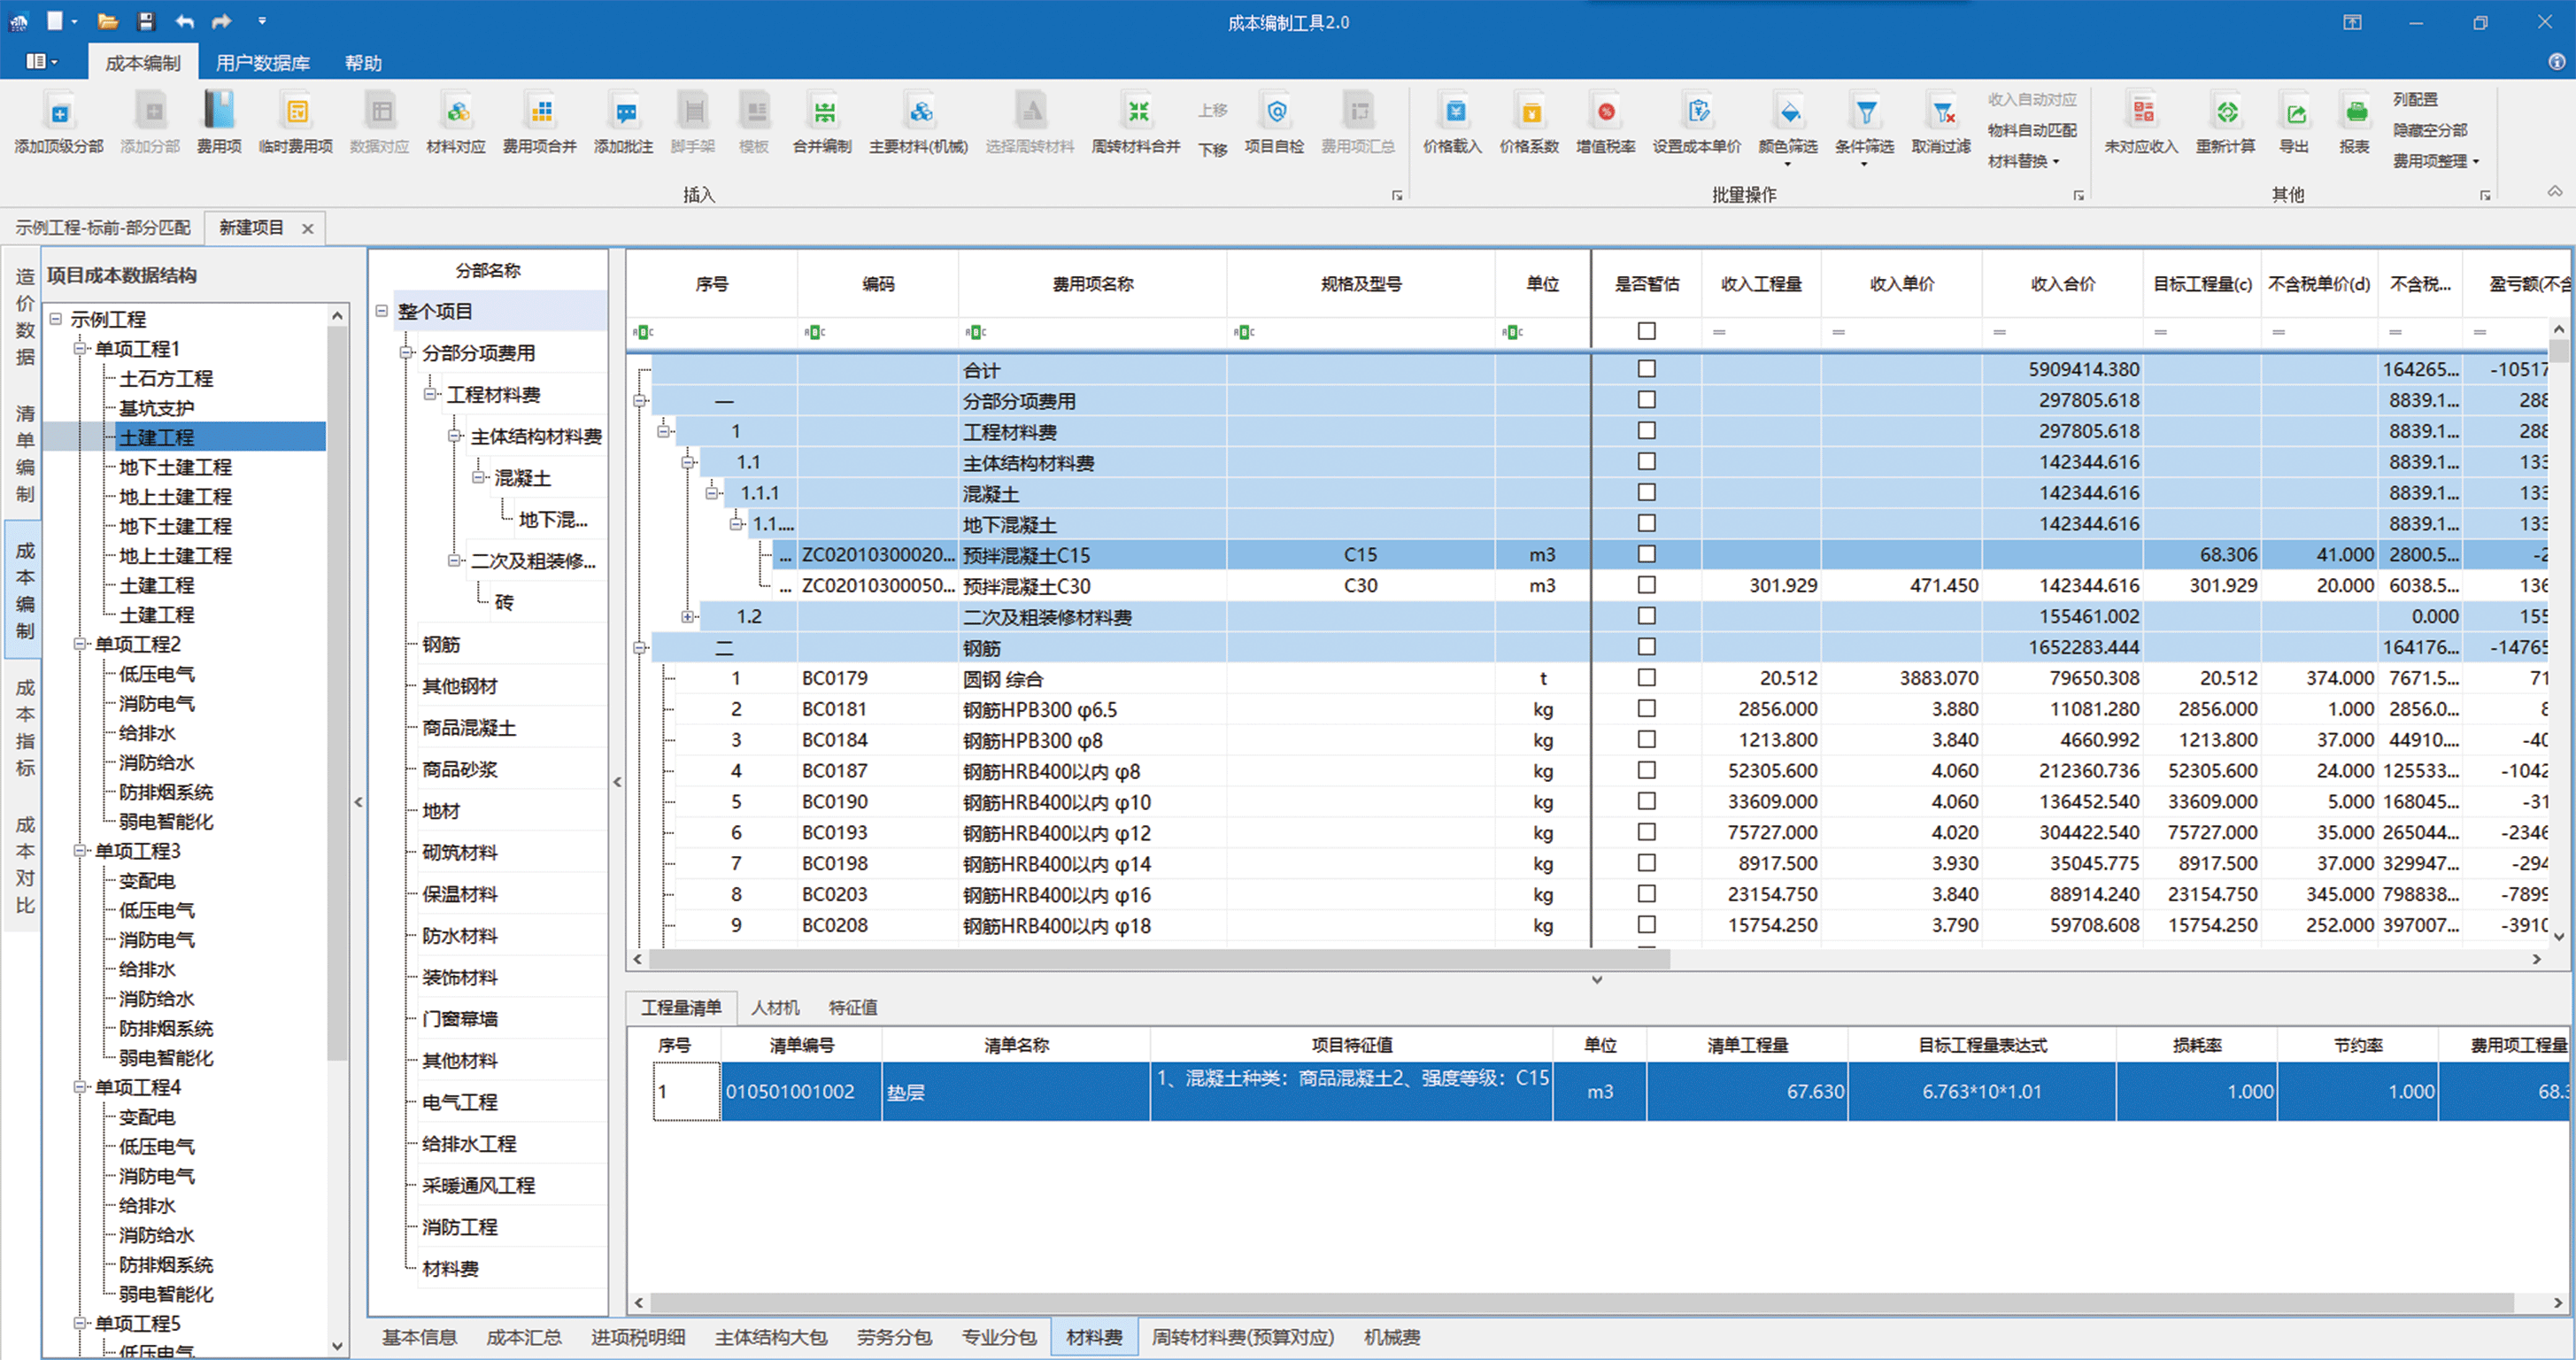Switch to 示例工程-标前-部分匹配 document tab
This screenshot has width=2576, height=1360.
pyautogui.click(x=102, y=228)
